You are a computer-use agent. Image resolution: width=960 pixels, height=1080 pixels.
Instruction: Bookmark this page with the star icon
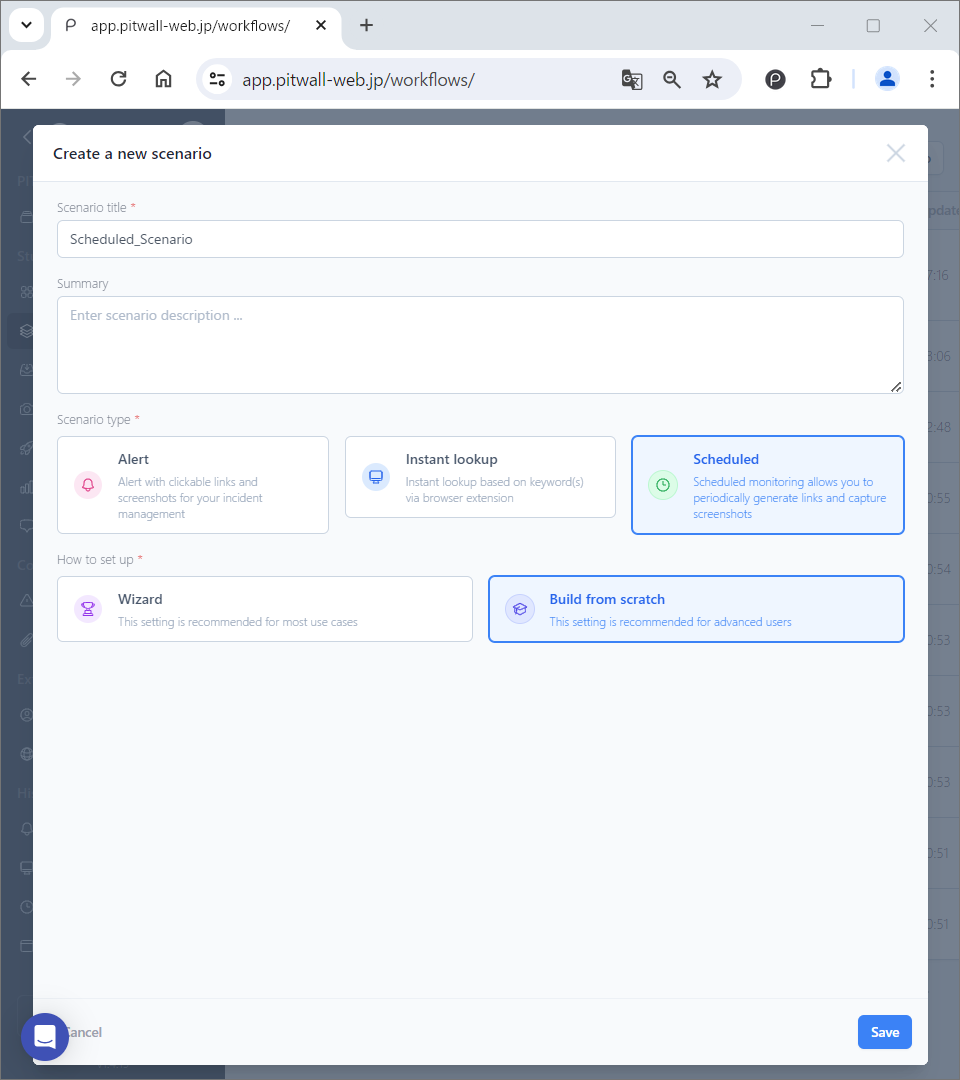coord(712,79)
